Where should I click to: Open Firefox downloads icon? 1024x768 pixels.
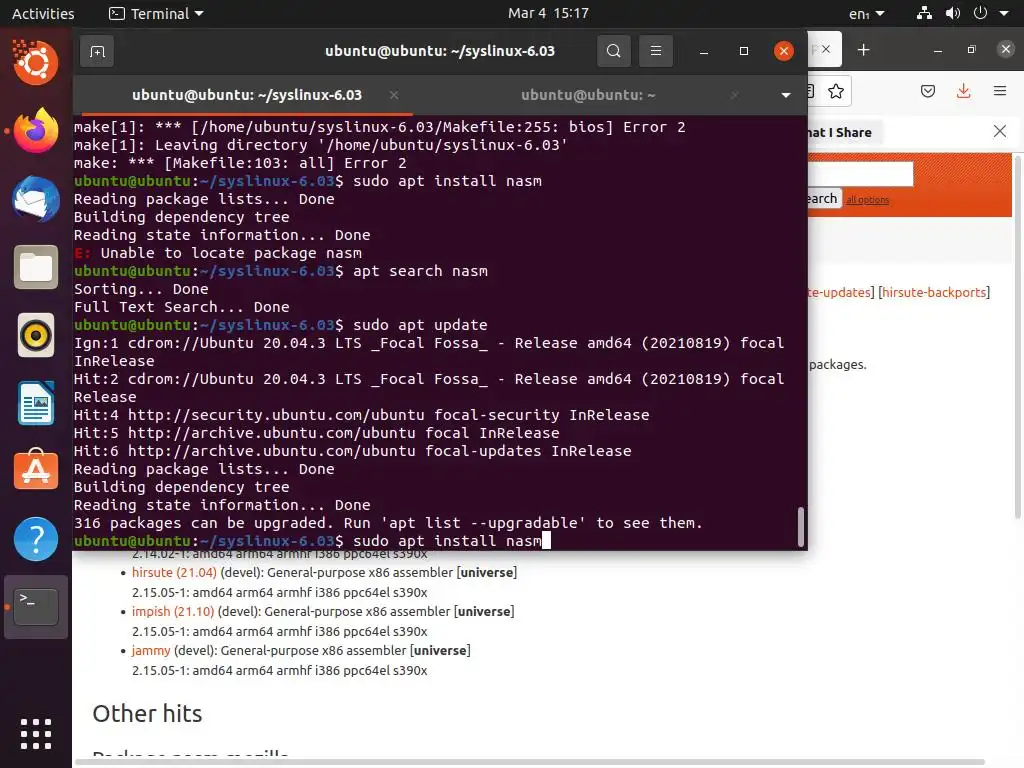click(963, 91)
